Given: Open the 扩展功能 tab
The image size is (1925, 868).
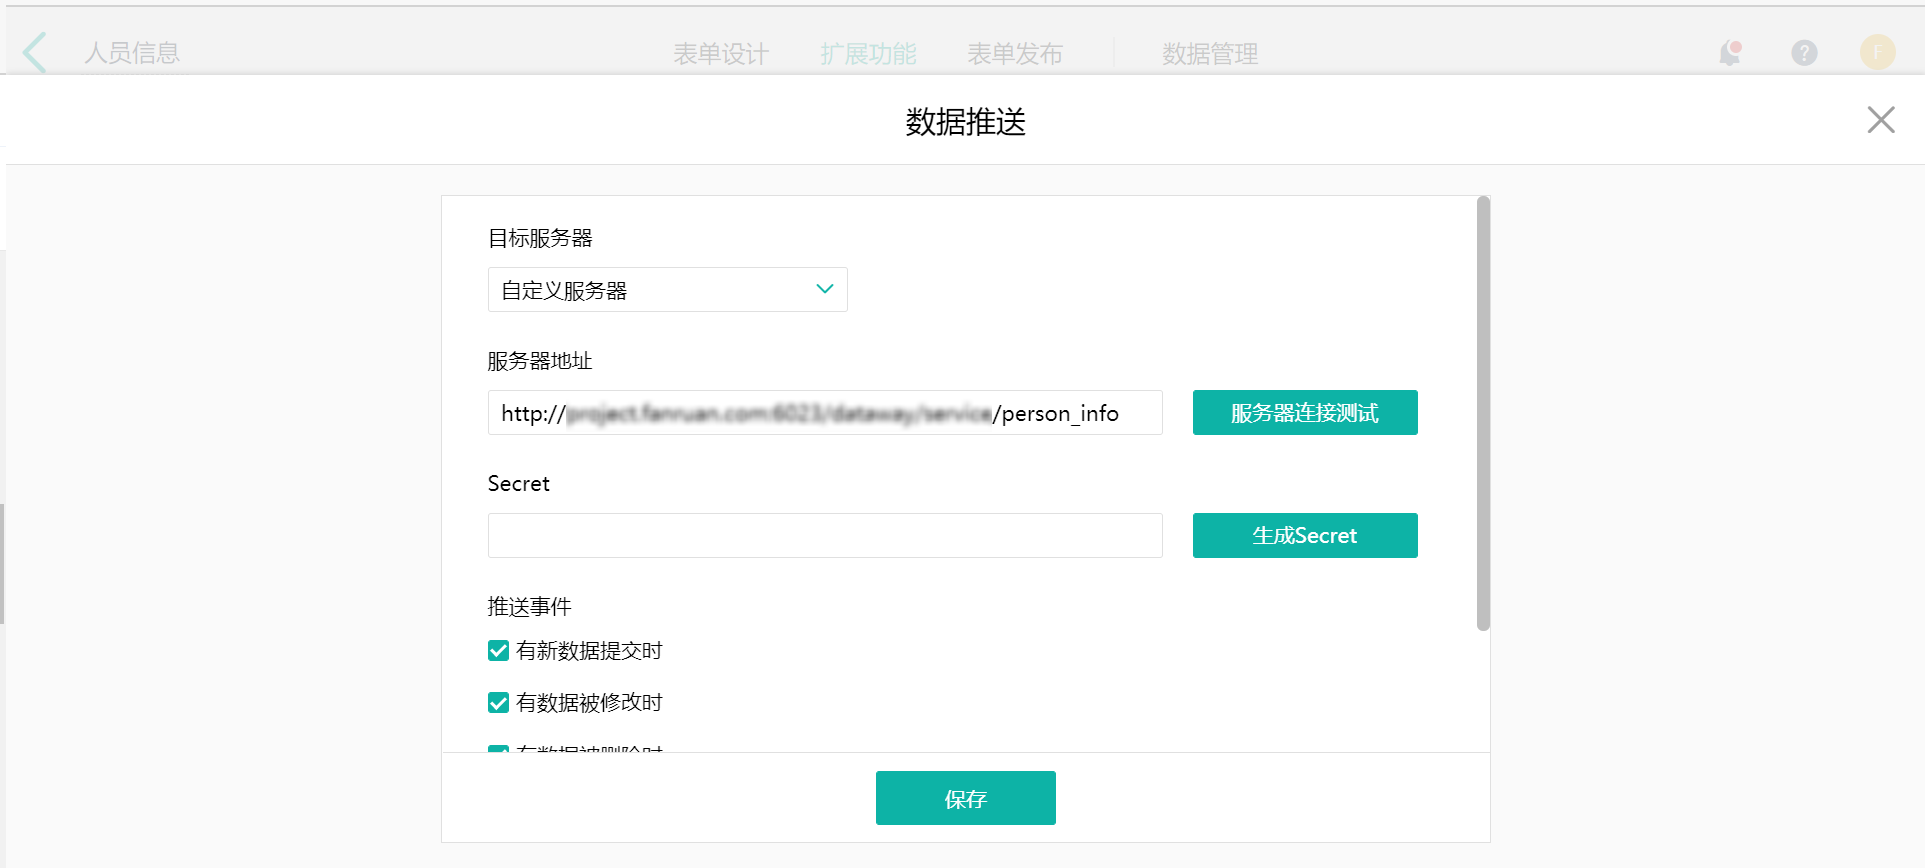Looking at the screenshot, I should click(x=868, y=54).
